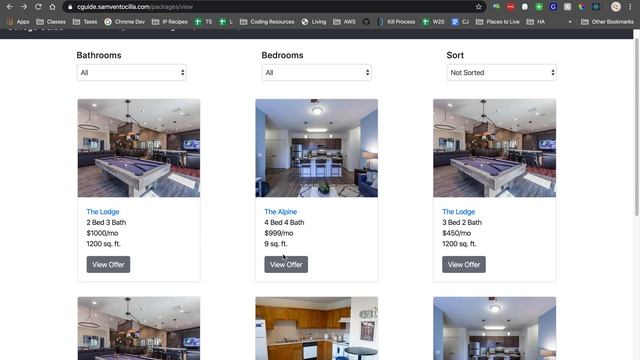Open the L bookmark
Screen dimensions: 640x360
coord(226,22)
